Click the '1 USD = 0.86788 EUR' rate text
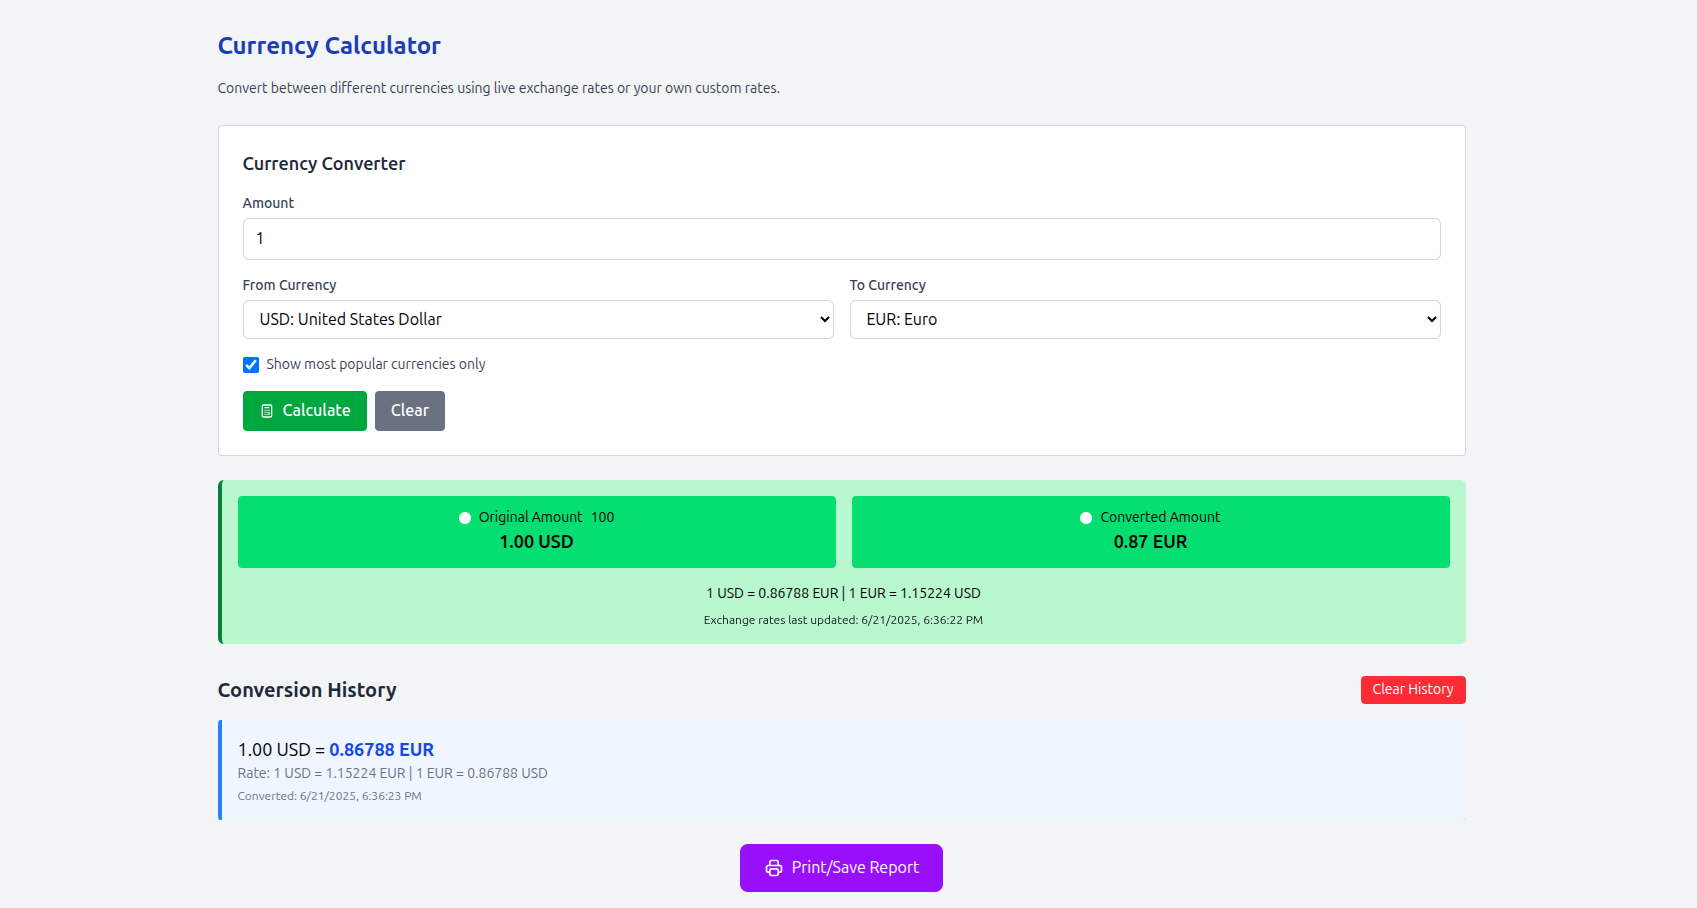Image resolution: width=1697 pixels, height=908 pixels. point(771,592)
